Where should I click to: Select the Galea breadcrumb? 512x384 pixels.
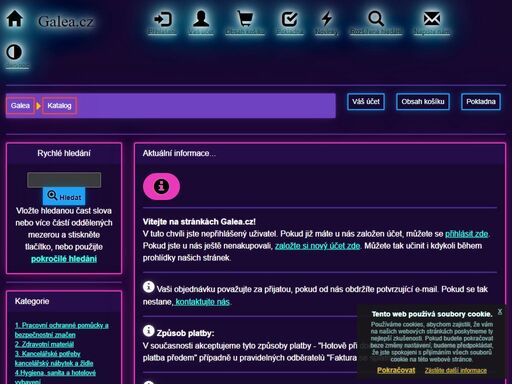tap(20, 106)
